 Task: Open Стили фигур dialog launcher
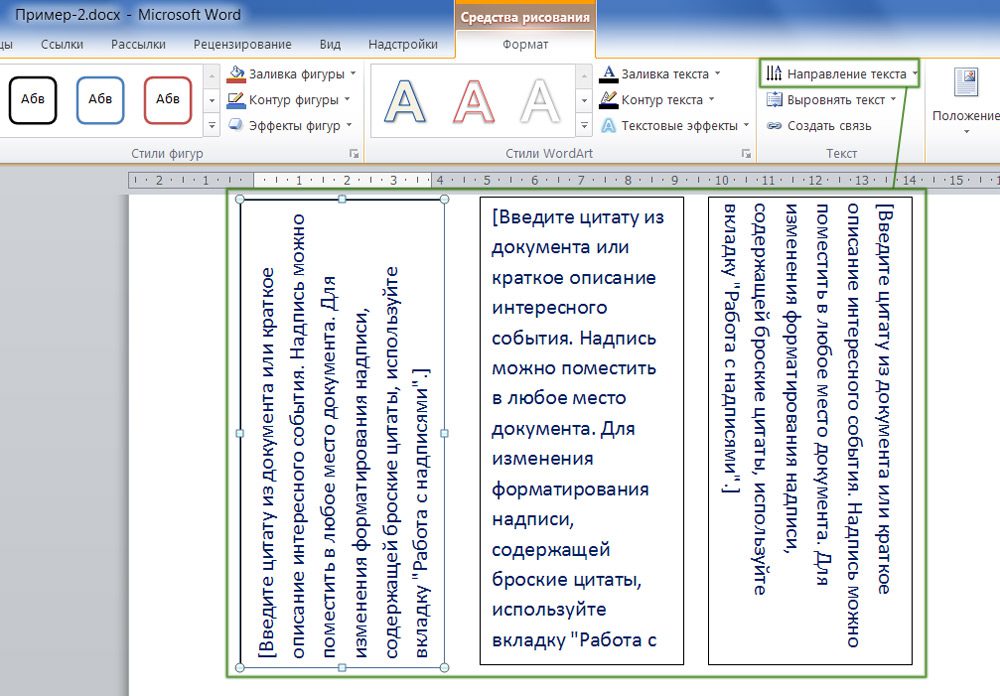(x=354, y=154)
